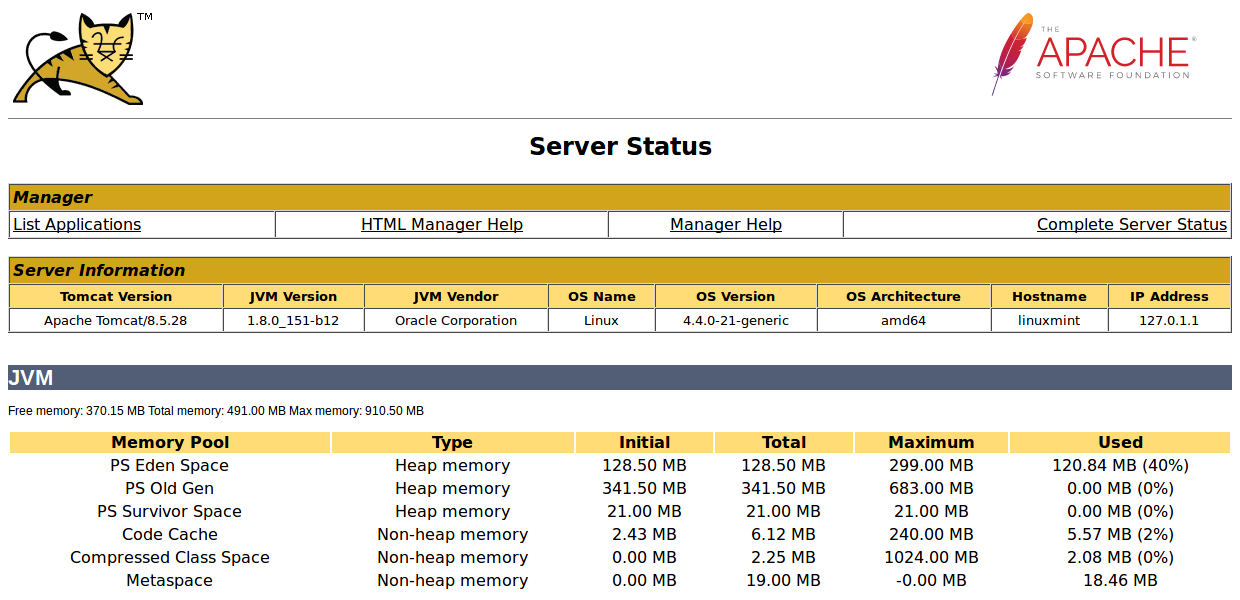Image resolution: width=1240 pixels, height=600 pixels.
Task: Click the 6.12 MB total value
Action: coord(784,535)
